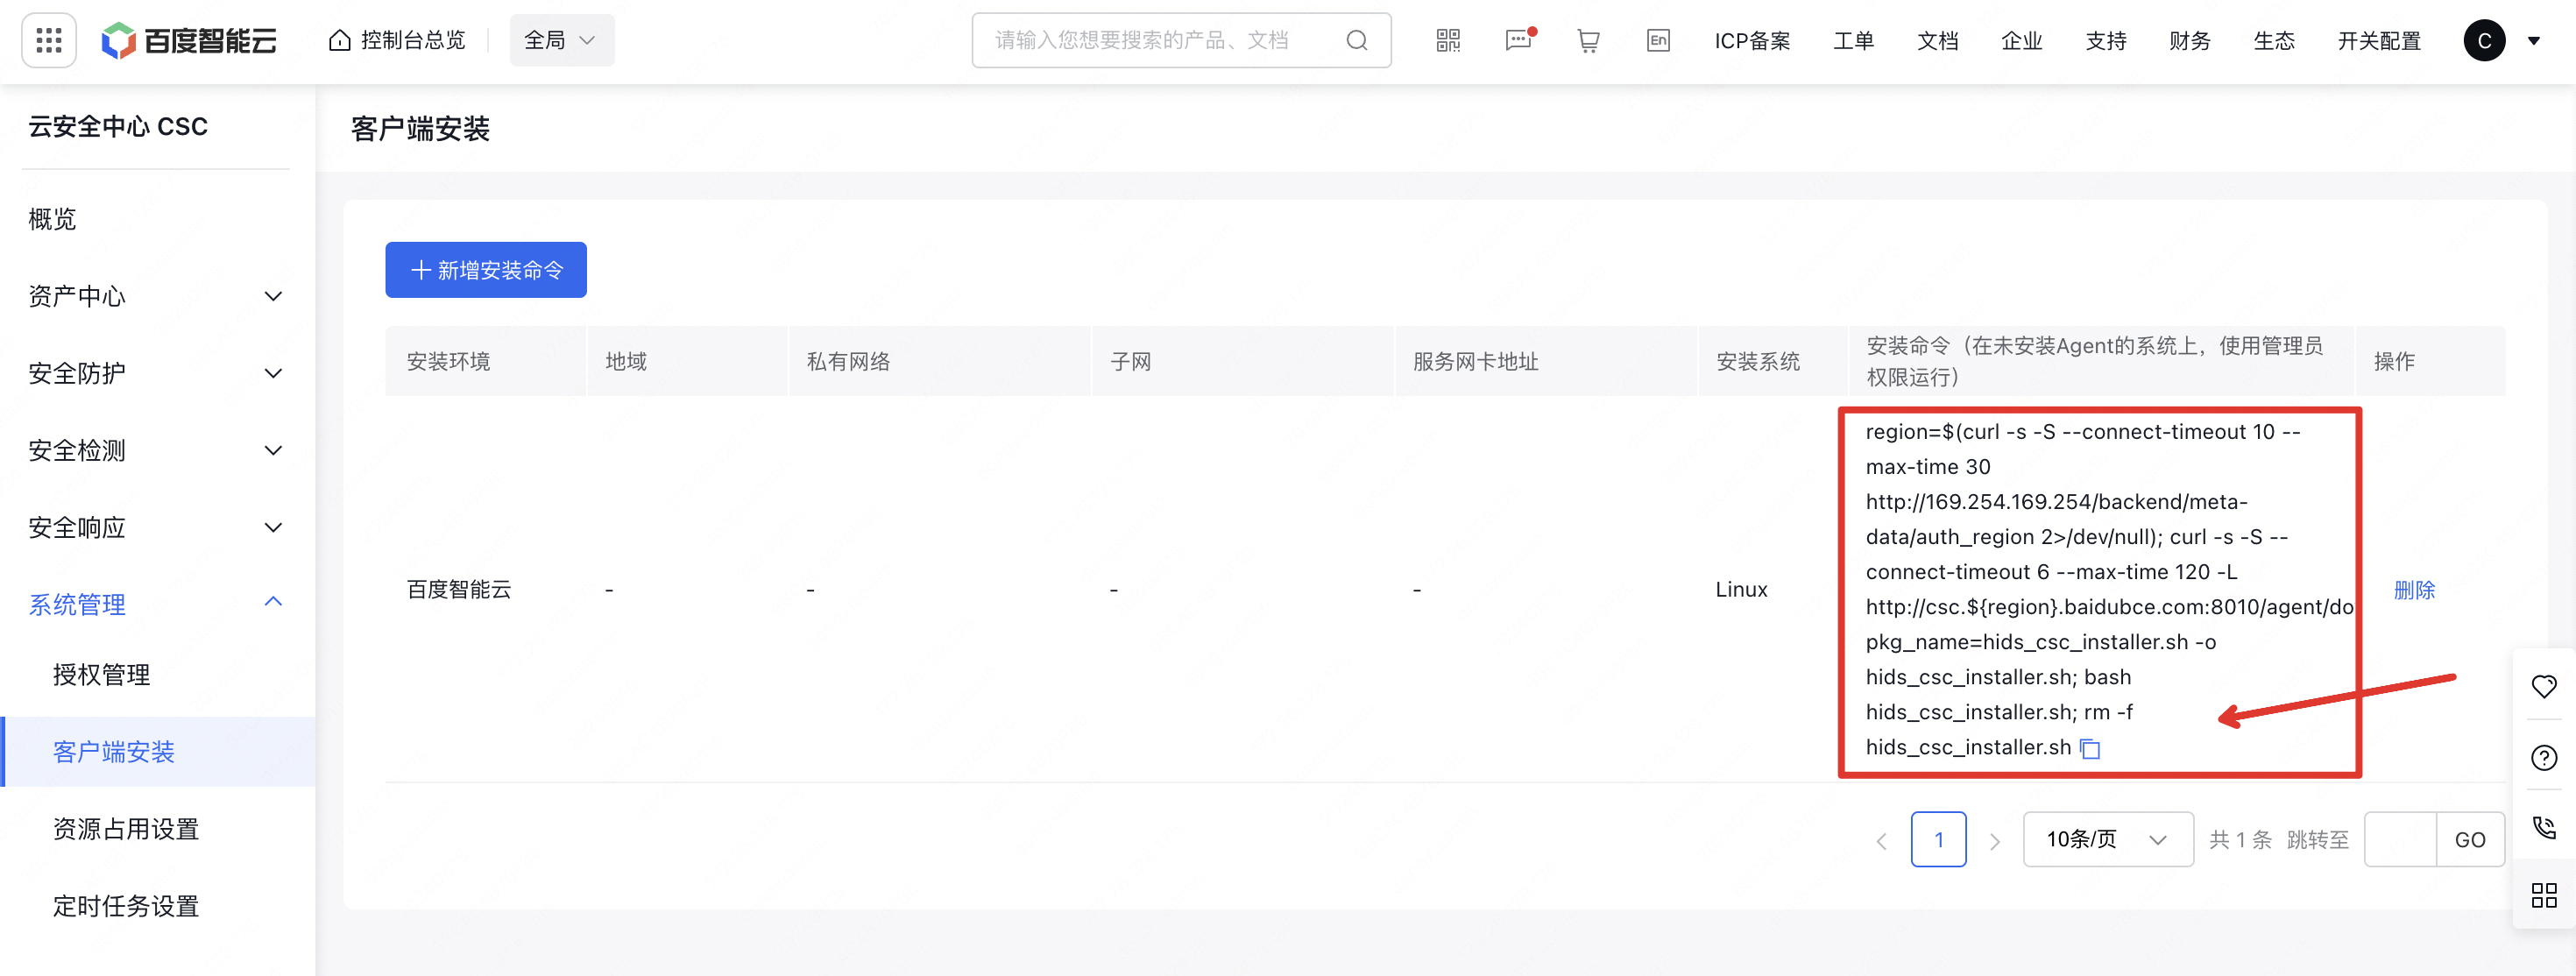This screenshot has width=2576, height=976.
Task: Switch language with the En icon
Action: point(1658,40)
